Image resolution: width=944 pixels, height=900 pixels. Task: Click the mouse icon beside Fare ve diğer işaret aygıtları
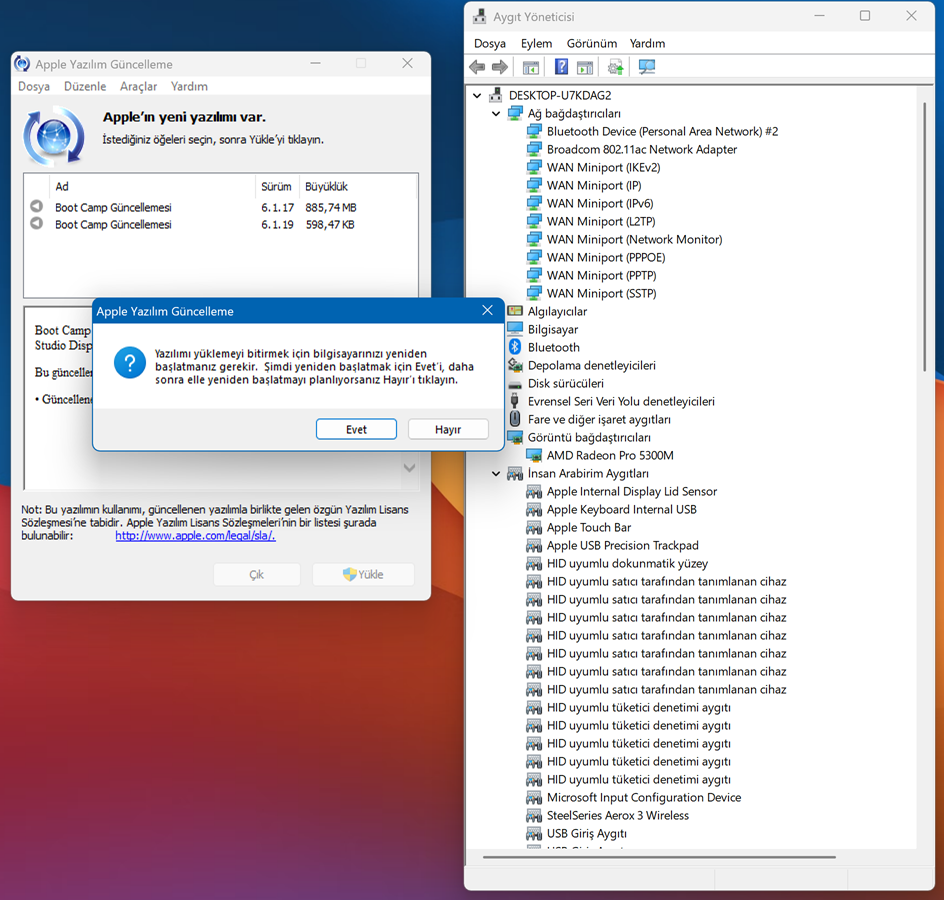pos(515,419)
